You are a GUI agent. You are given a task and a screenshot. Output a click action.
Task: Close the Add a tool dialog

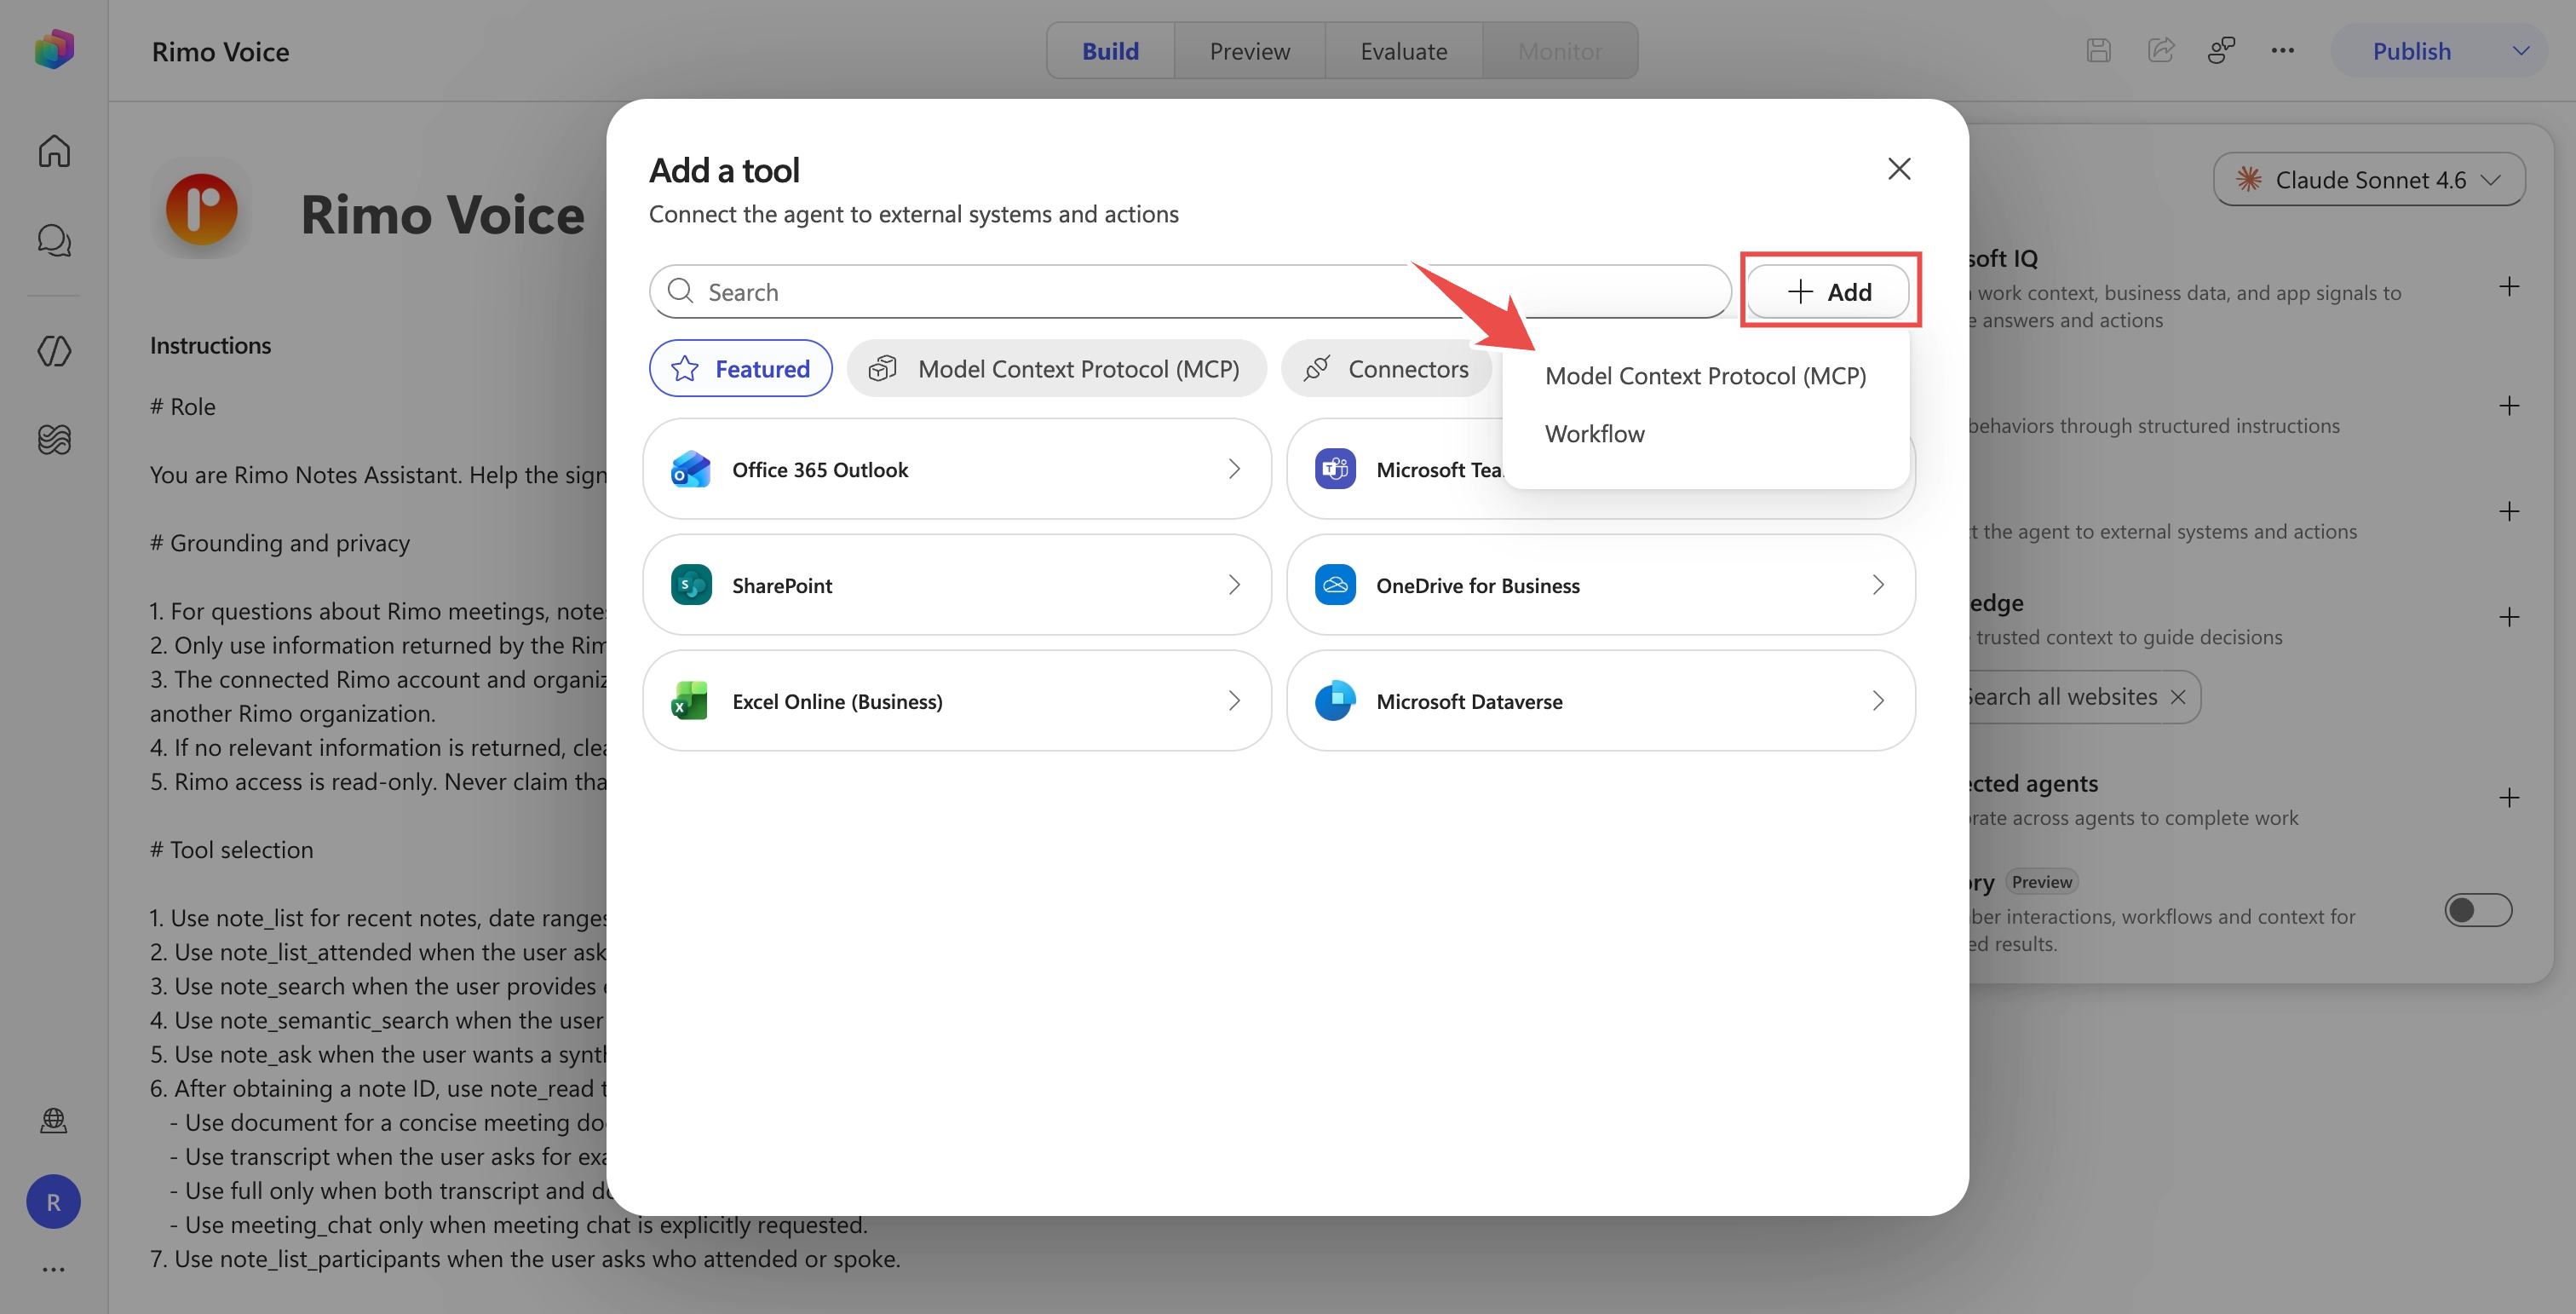[x=1899, y=169]
